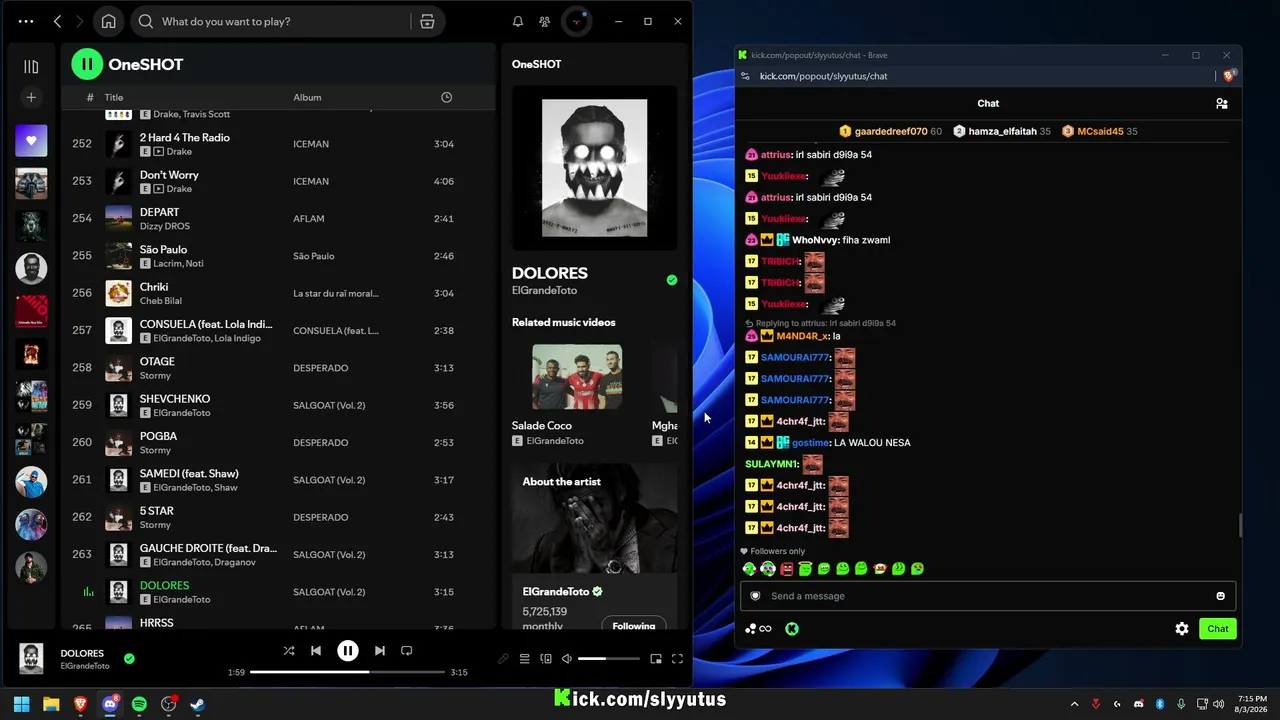Open Steam from the taskbar

coord(198,704)
